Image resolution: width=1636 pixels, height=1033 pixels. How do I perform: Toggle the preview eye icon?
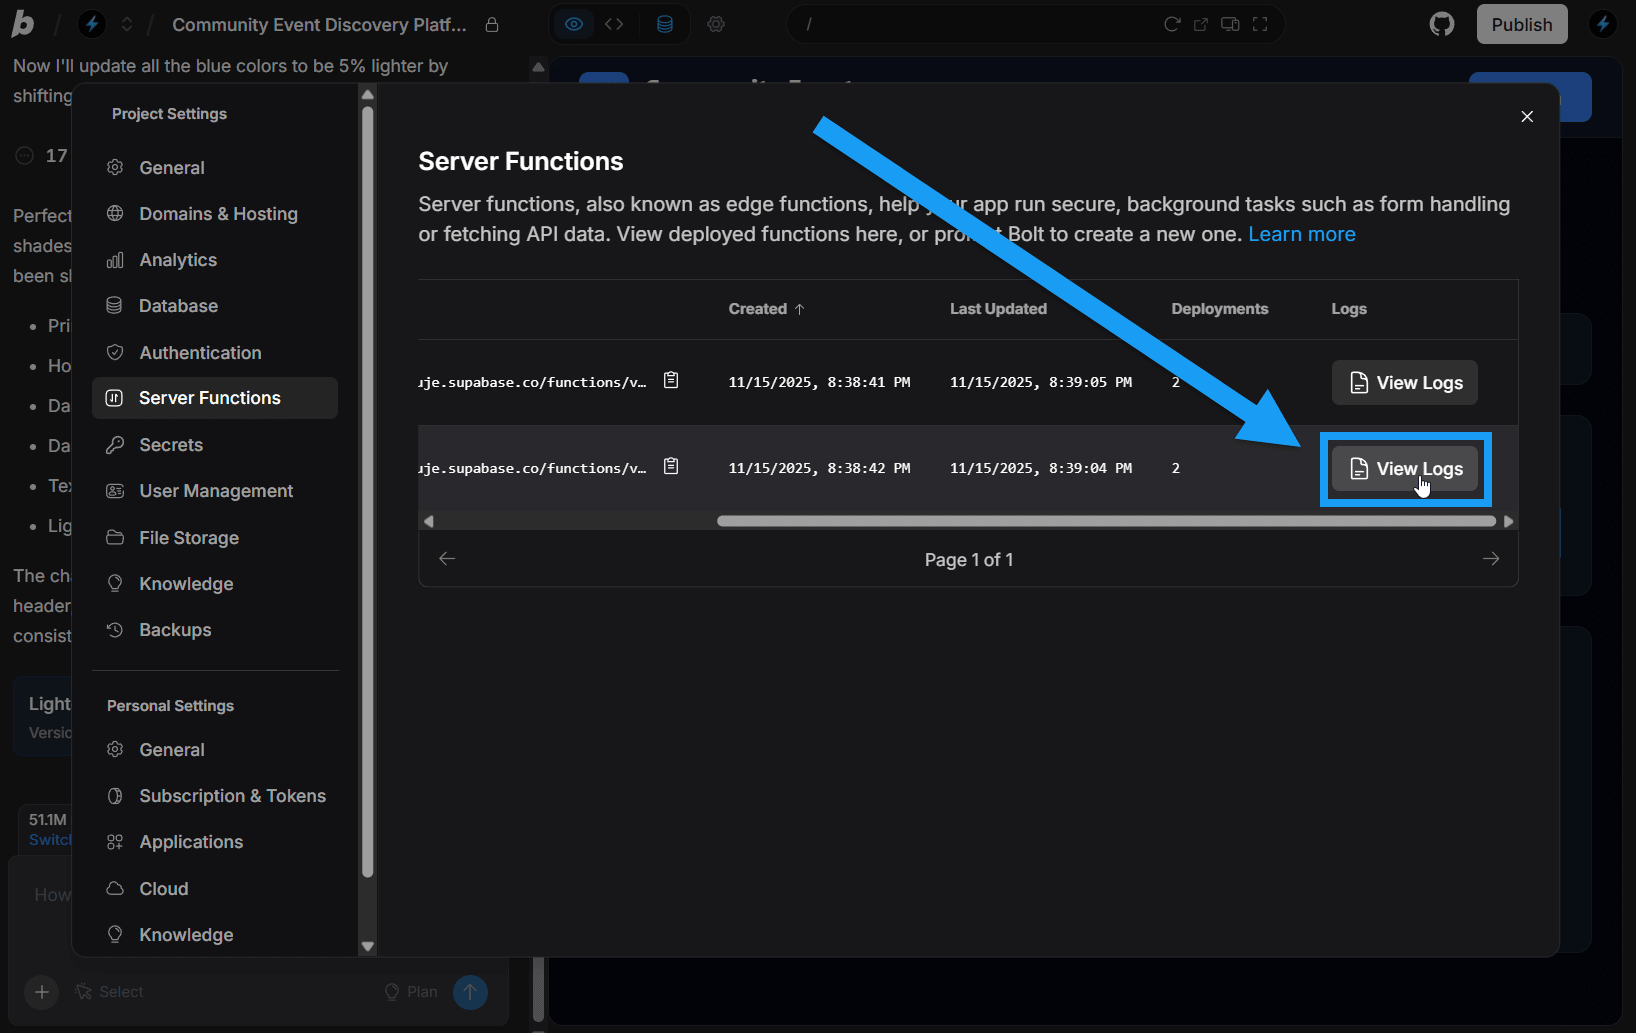(x=573, y=24)
